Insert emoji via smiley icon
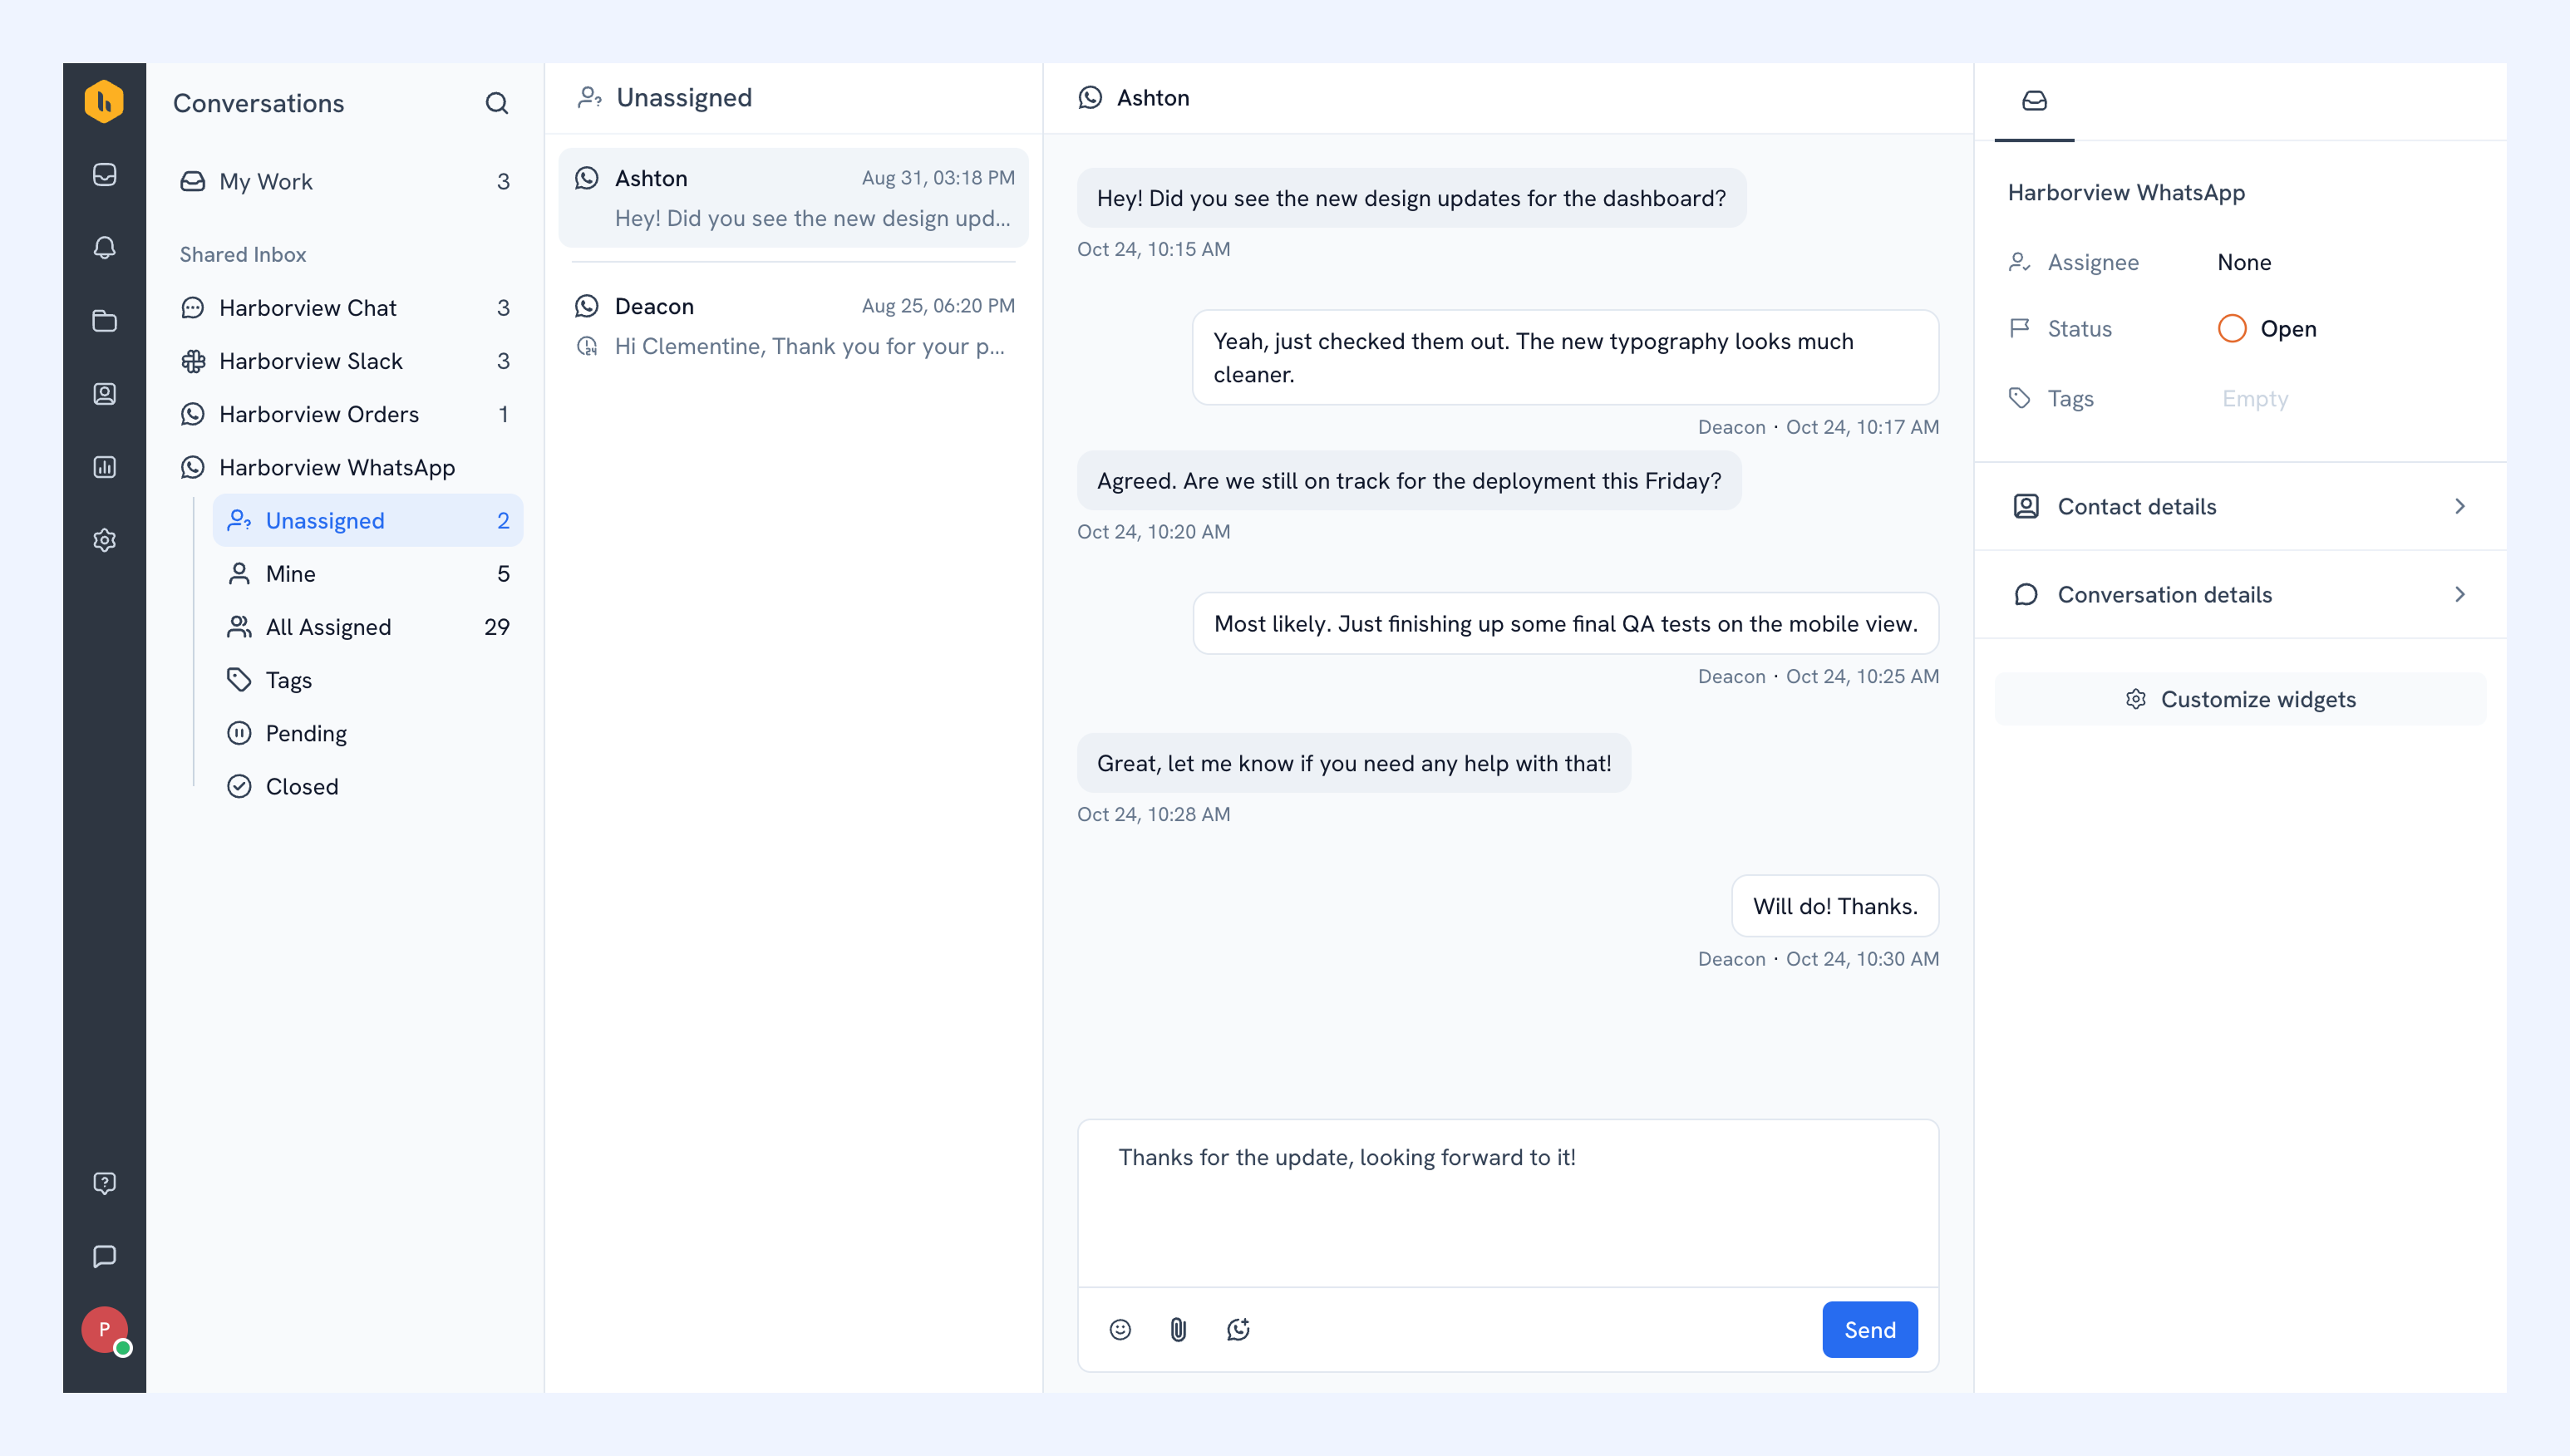 (x=1120, y=1329)
